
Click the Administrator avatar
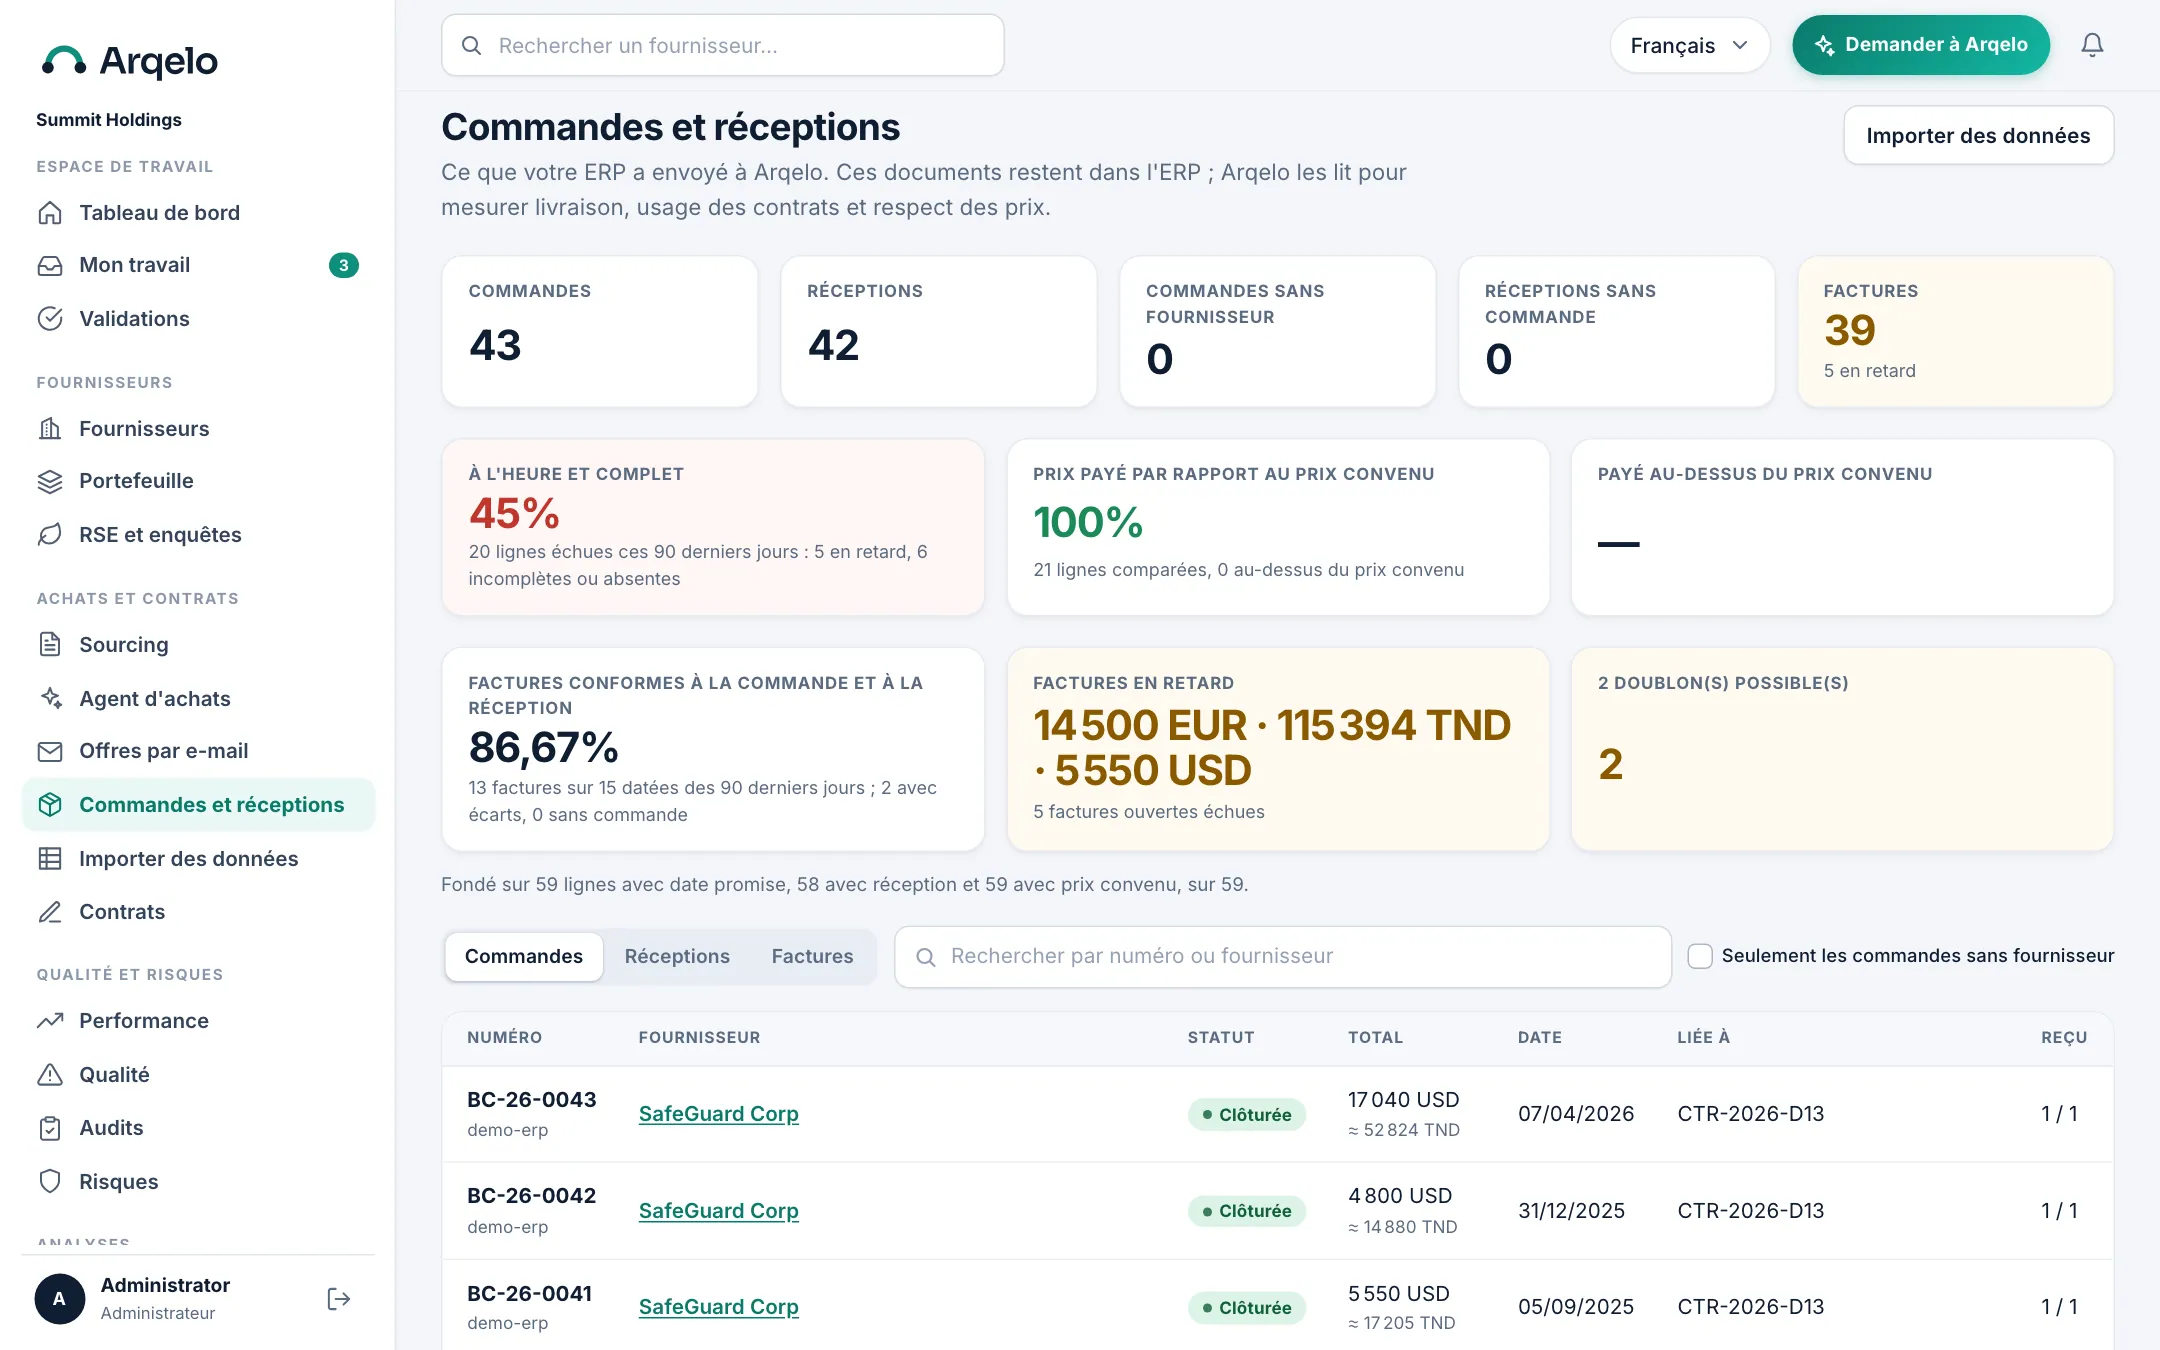(59, 1299)
